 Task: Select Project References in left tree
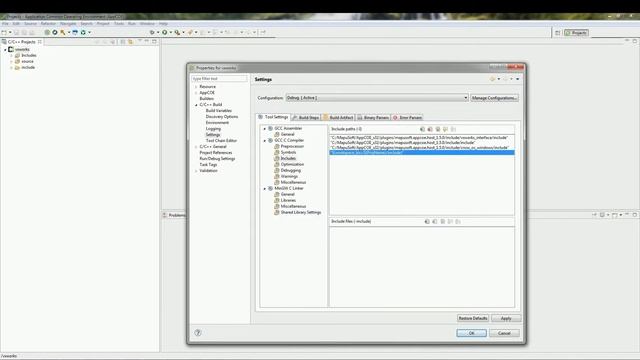(x=216, y=153)
